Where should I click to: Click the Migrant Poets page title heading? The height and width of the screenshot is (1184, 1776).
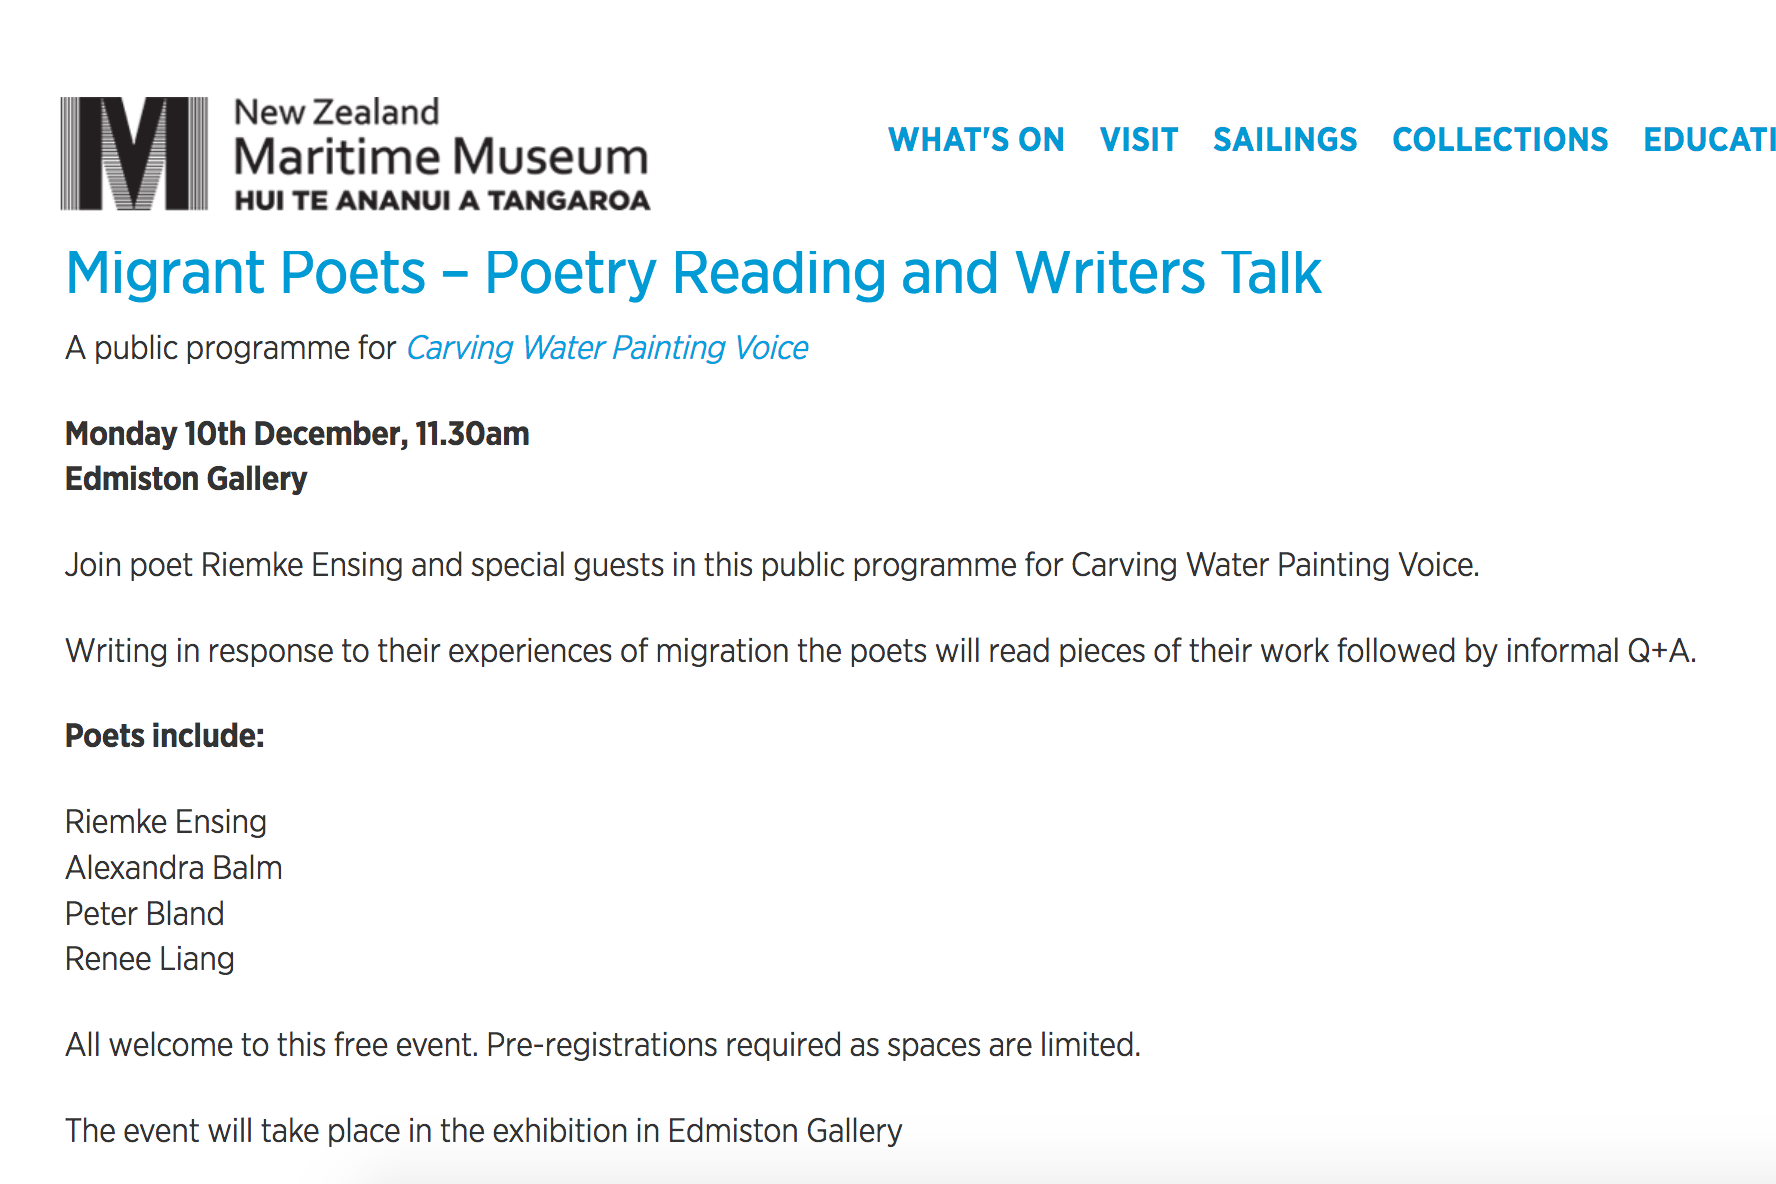pos(693,273)
